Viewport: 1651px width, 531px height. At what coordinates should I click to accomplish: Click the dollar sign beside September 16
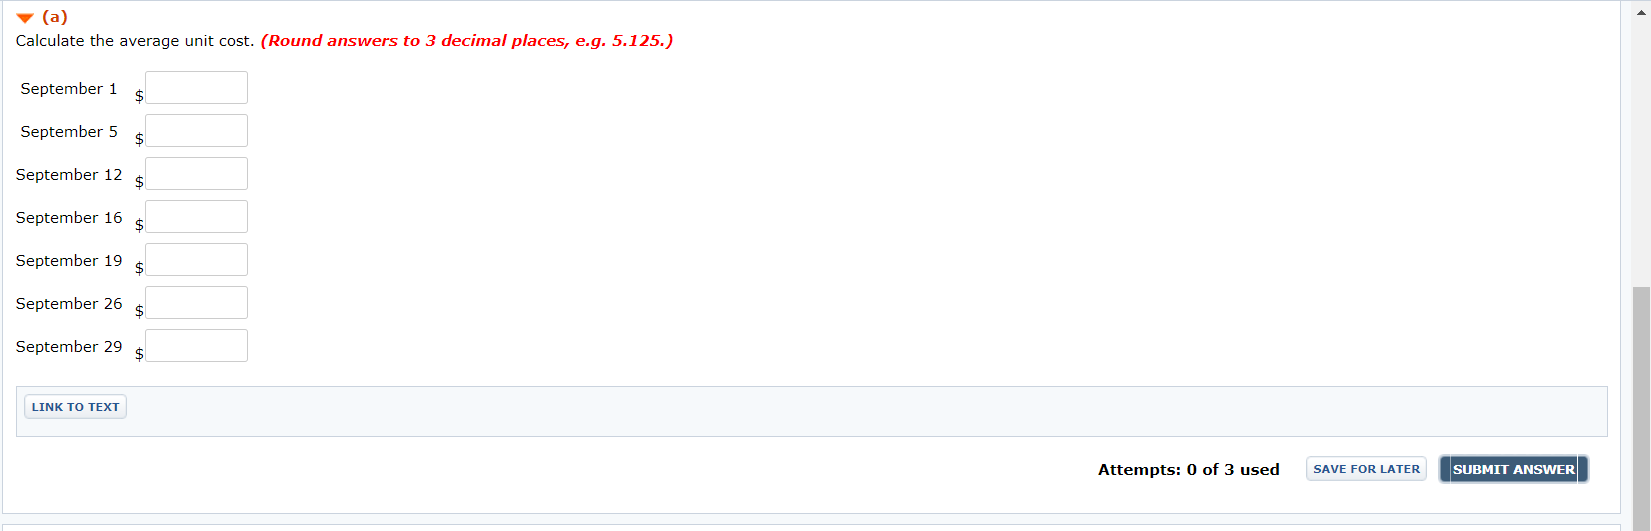pyautogui.click(x=139, y=224)
